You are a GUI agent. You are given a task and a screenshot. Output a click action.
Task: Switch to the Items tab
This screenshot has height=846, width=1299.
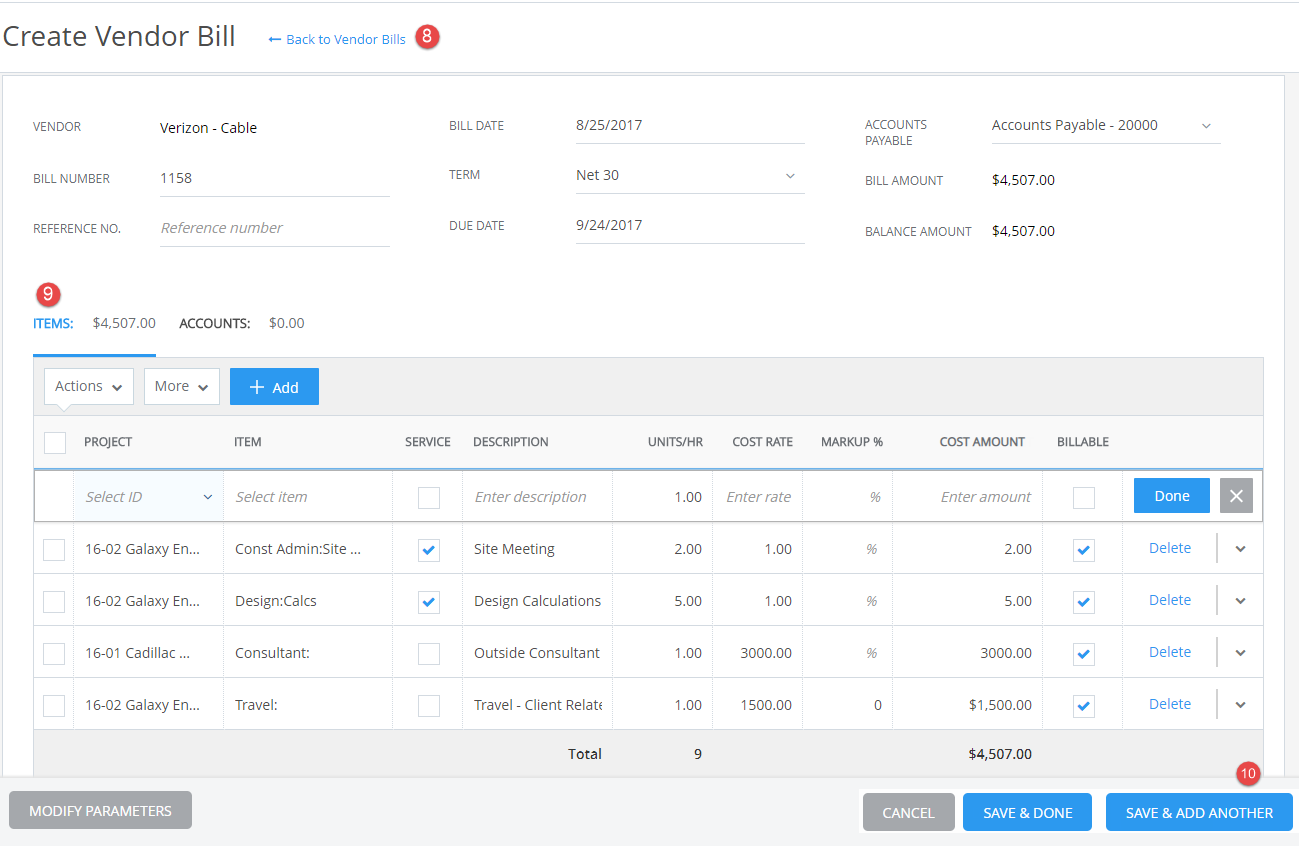click(94, 323)
